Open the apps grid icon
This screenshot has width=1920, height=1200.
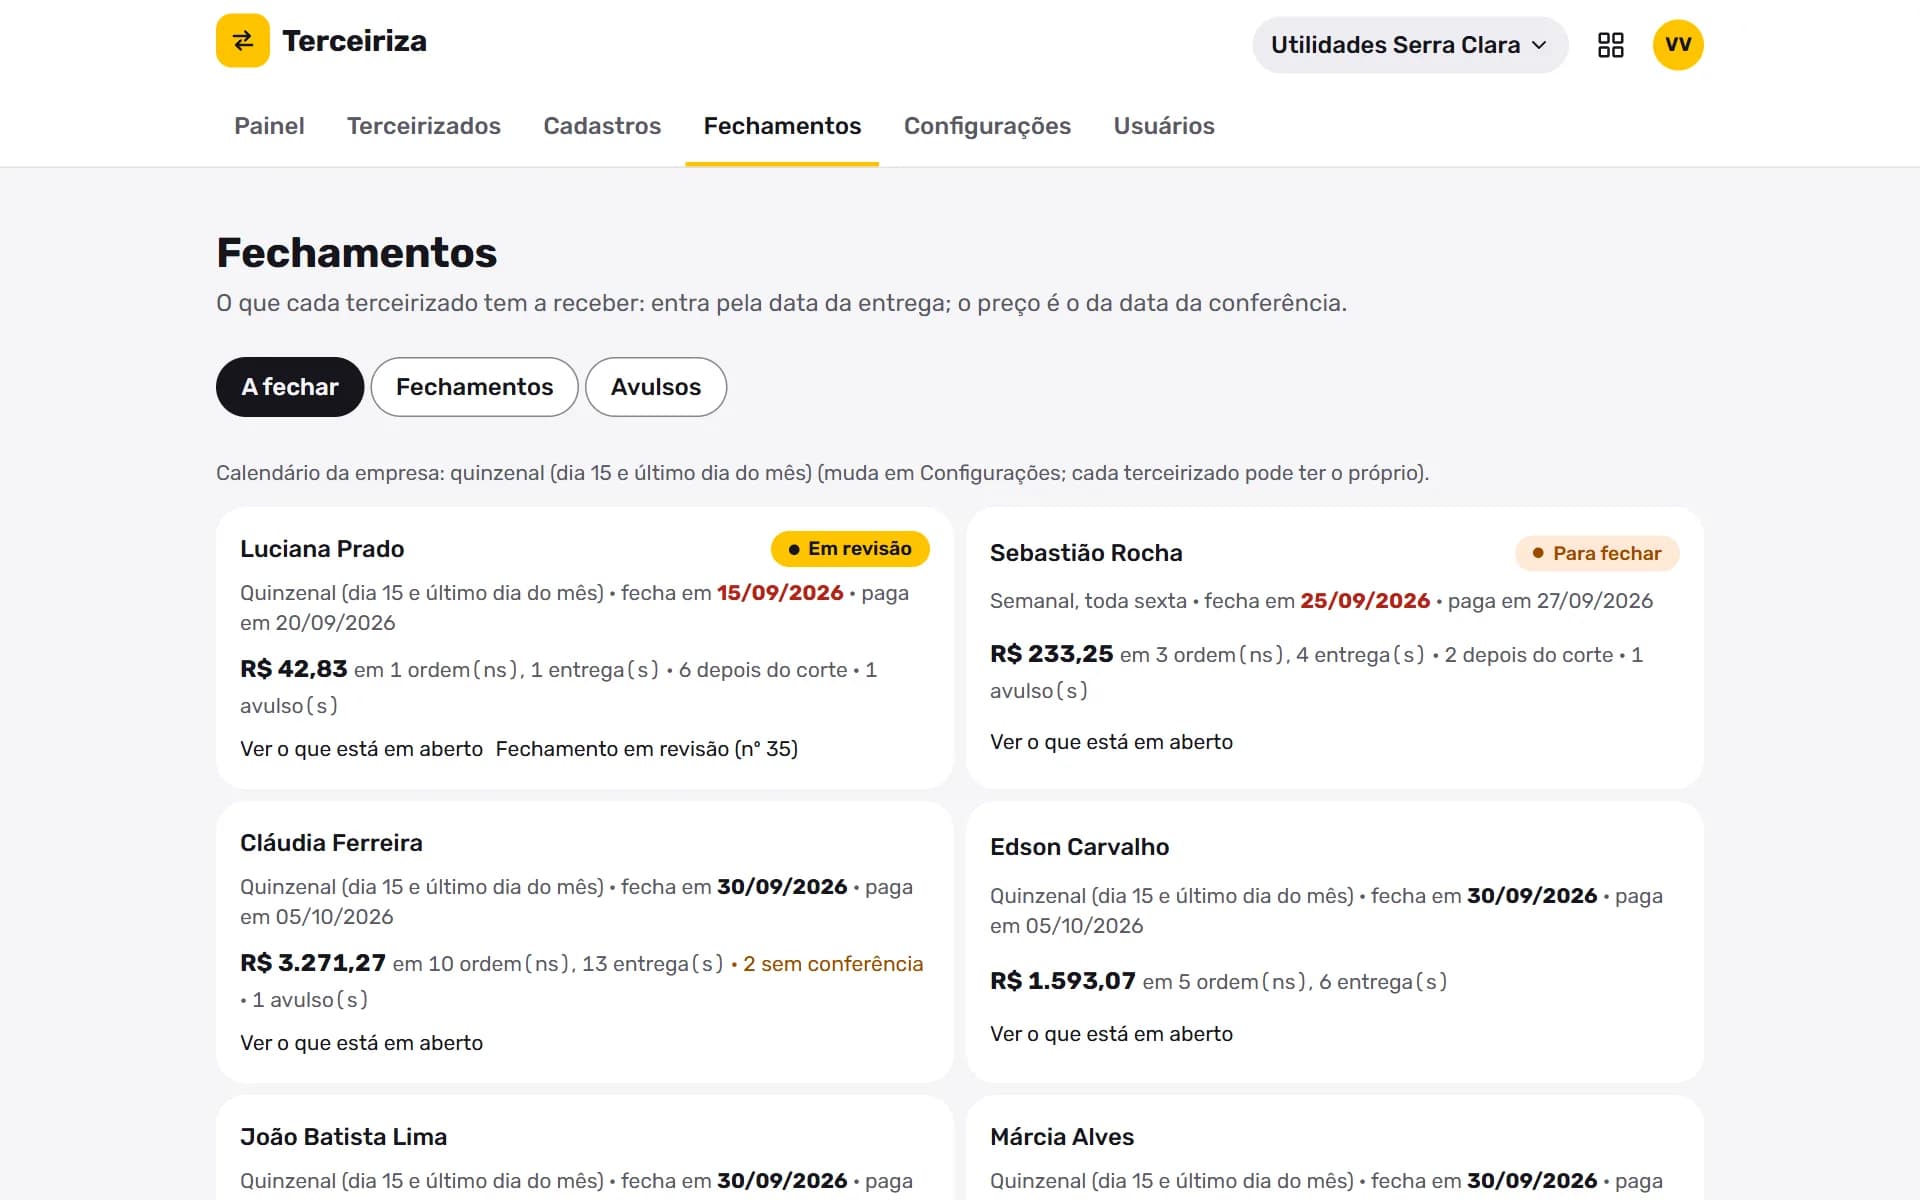(1611, 45)
